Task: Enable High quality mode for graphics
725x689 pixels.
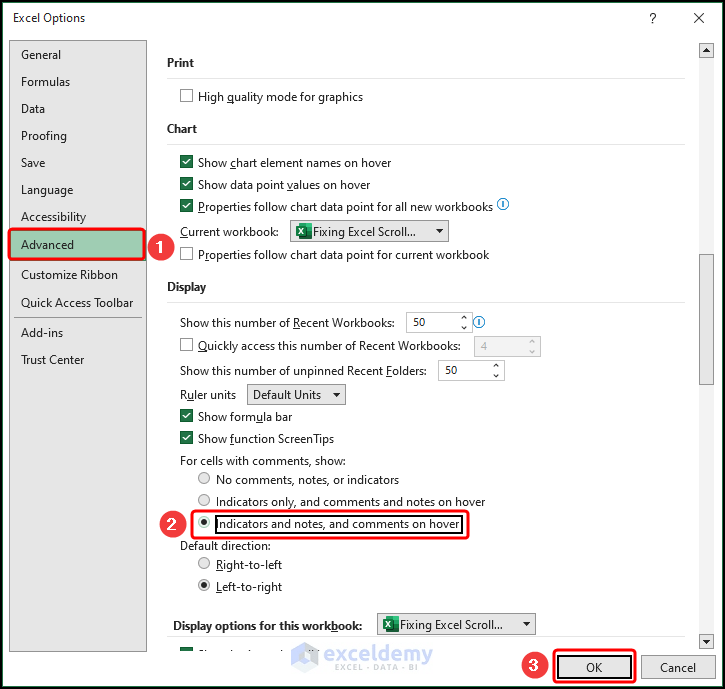Action: click(186, 96)
